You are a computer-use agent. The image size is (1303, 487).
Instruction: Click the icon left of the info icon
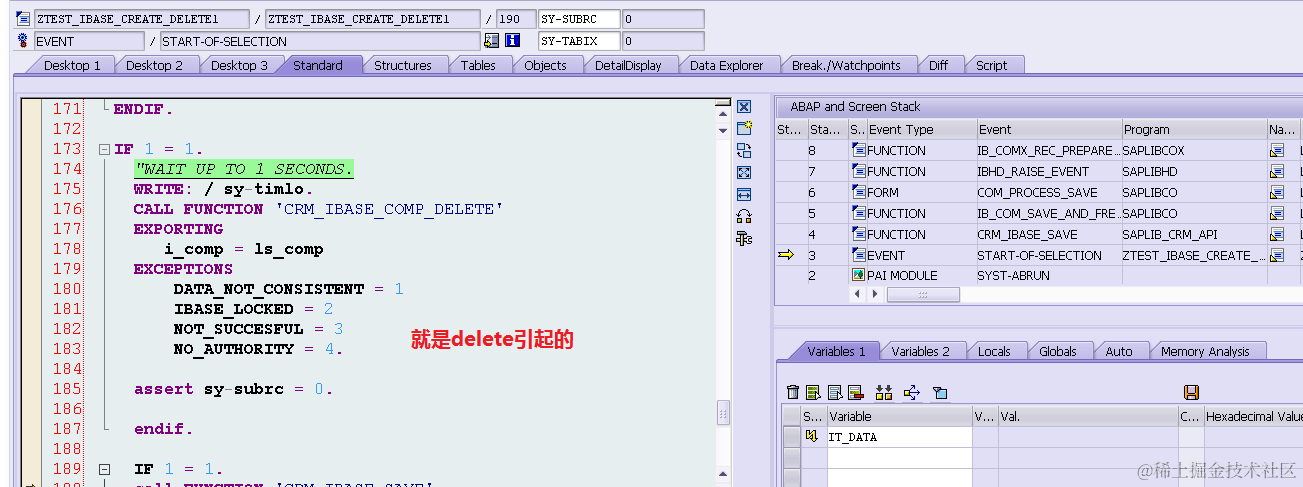(491, 41)
